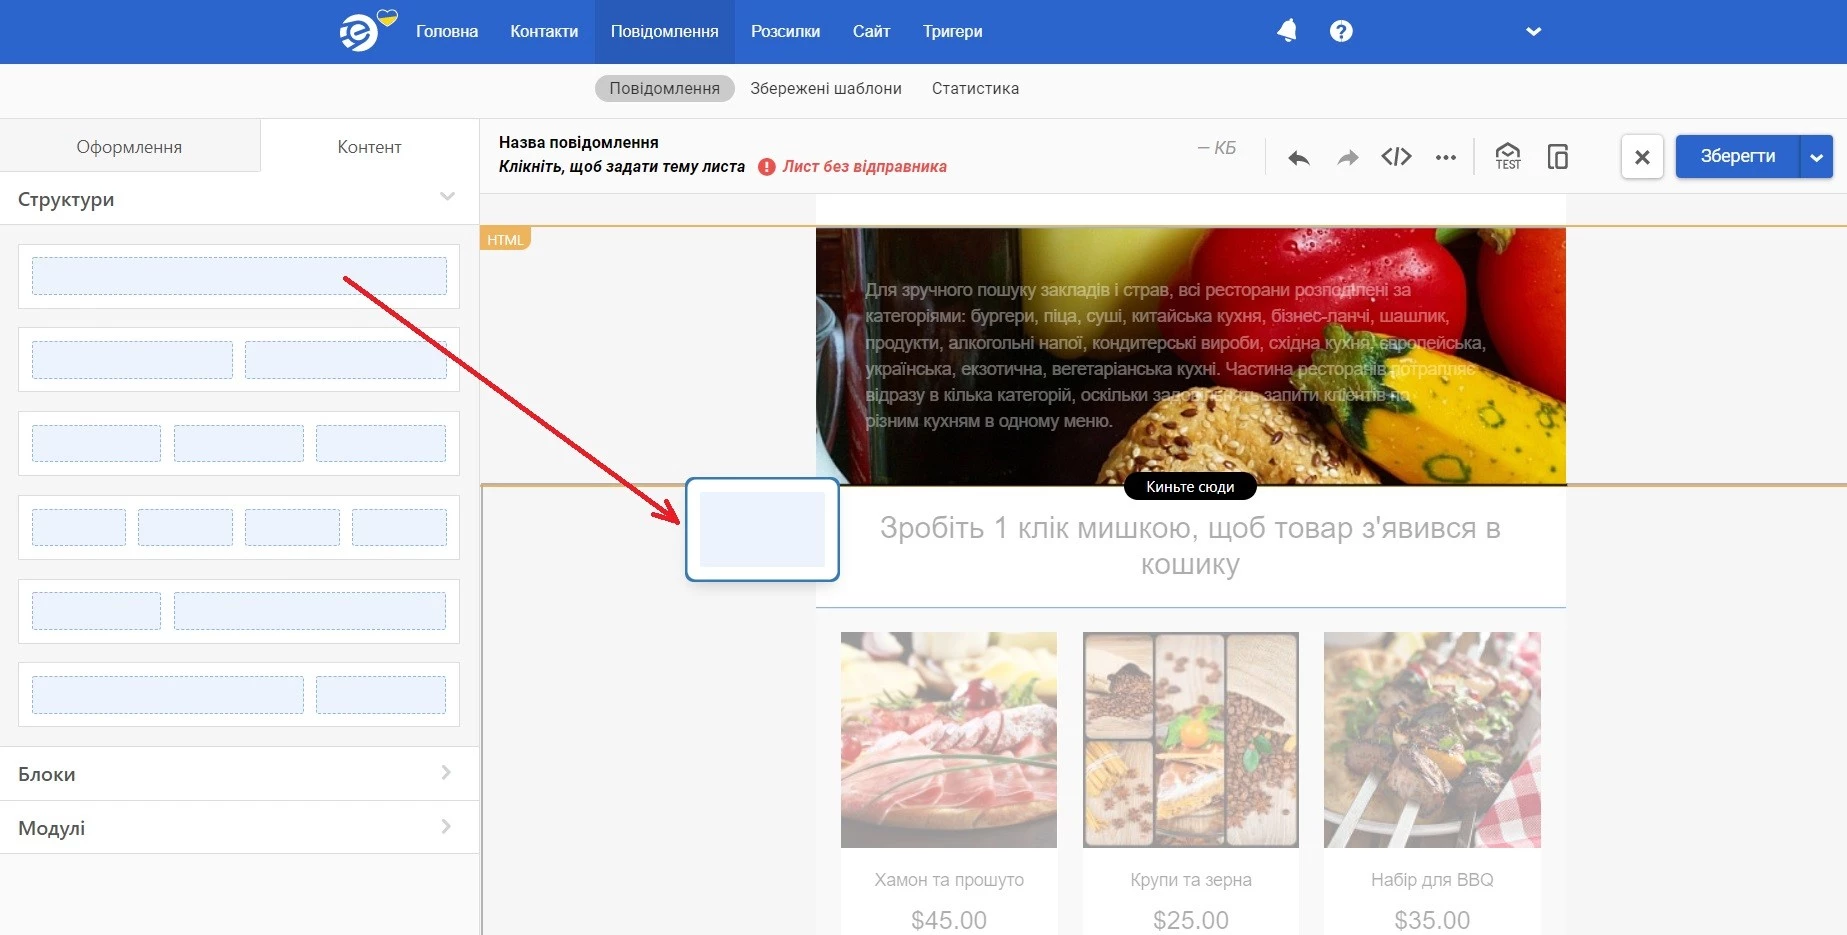Open the more options ellipsis menu
The image size is (1847, 935).
tap(1445, 157)
